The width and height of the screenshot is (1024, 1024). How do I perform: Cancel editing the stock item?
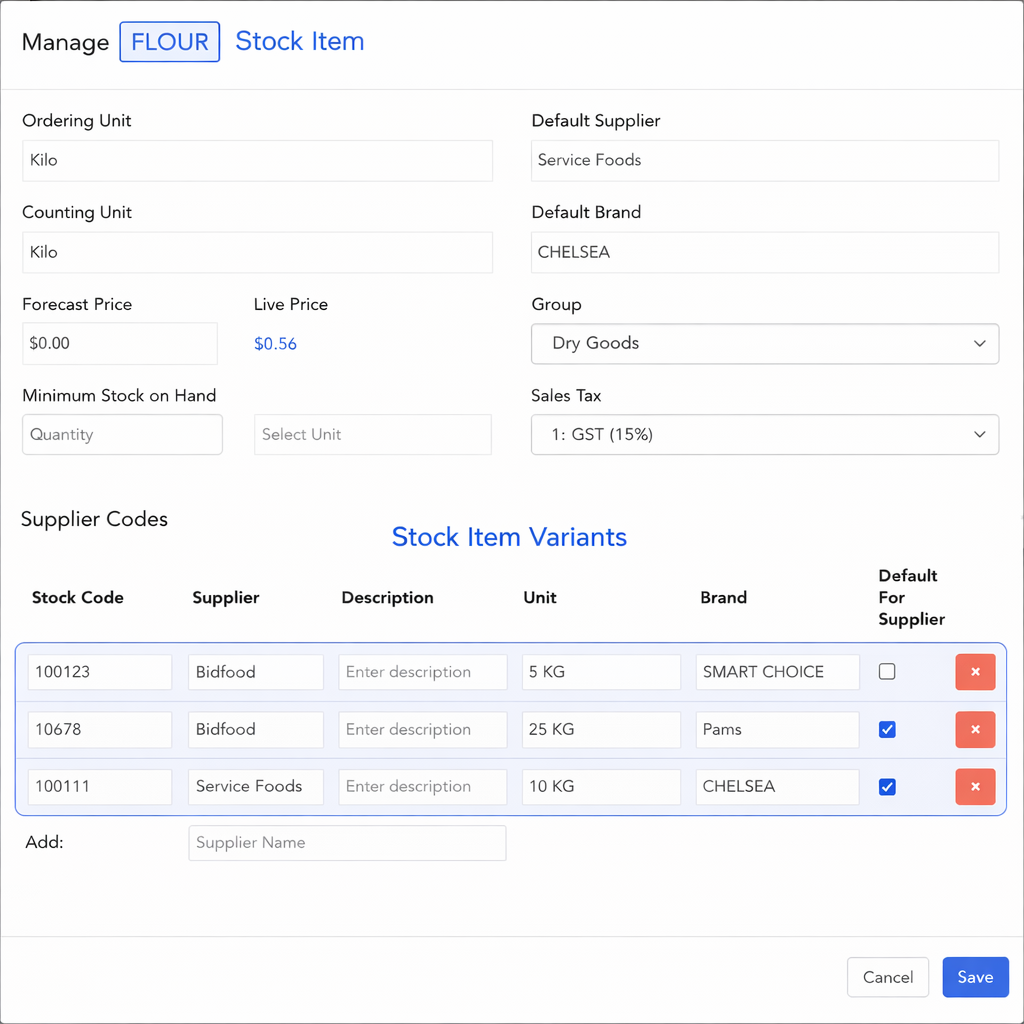tap(888, 977)
